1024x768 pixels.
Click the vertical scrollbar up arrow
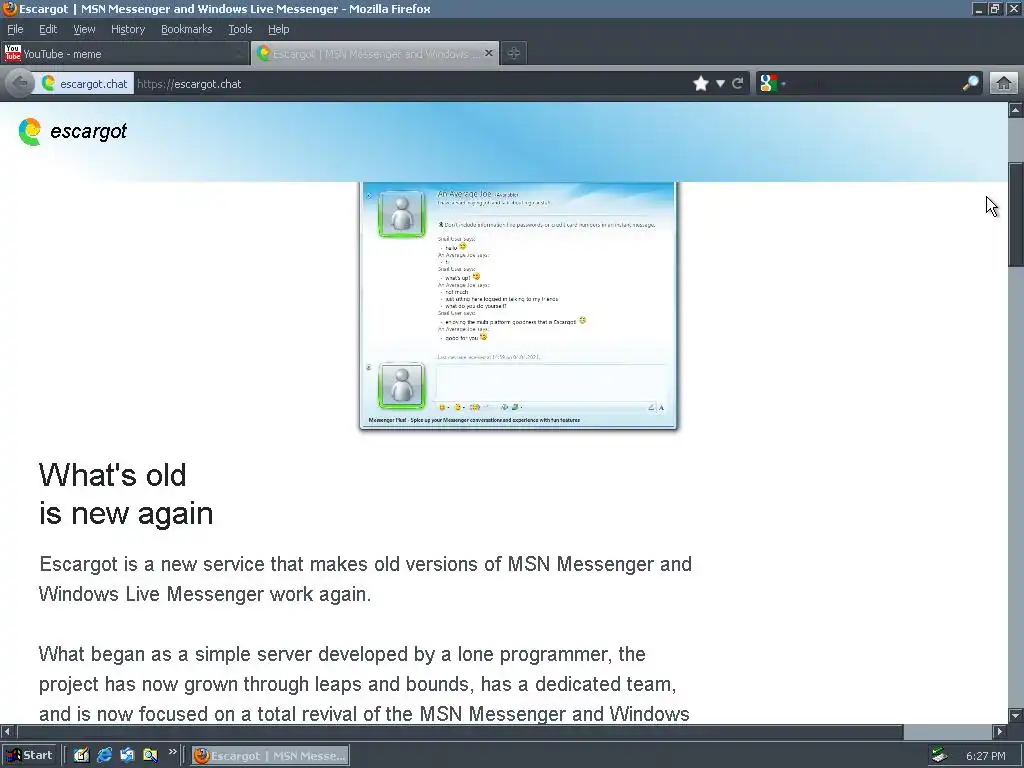coord(1016,110)
